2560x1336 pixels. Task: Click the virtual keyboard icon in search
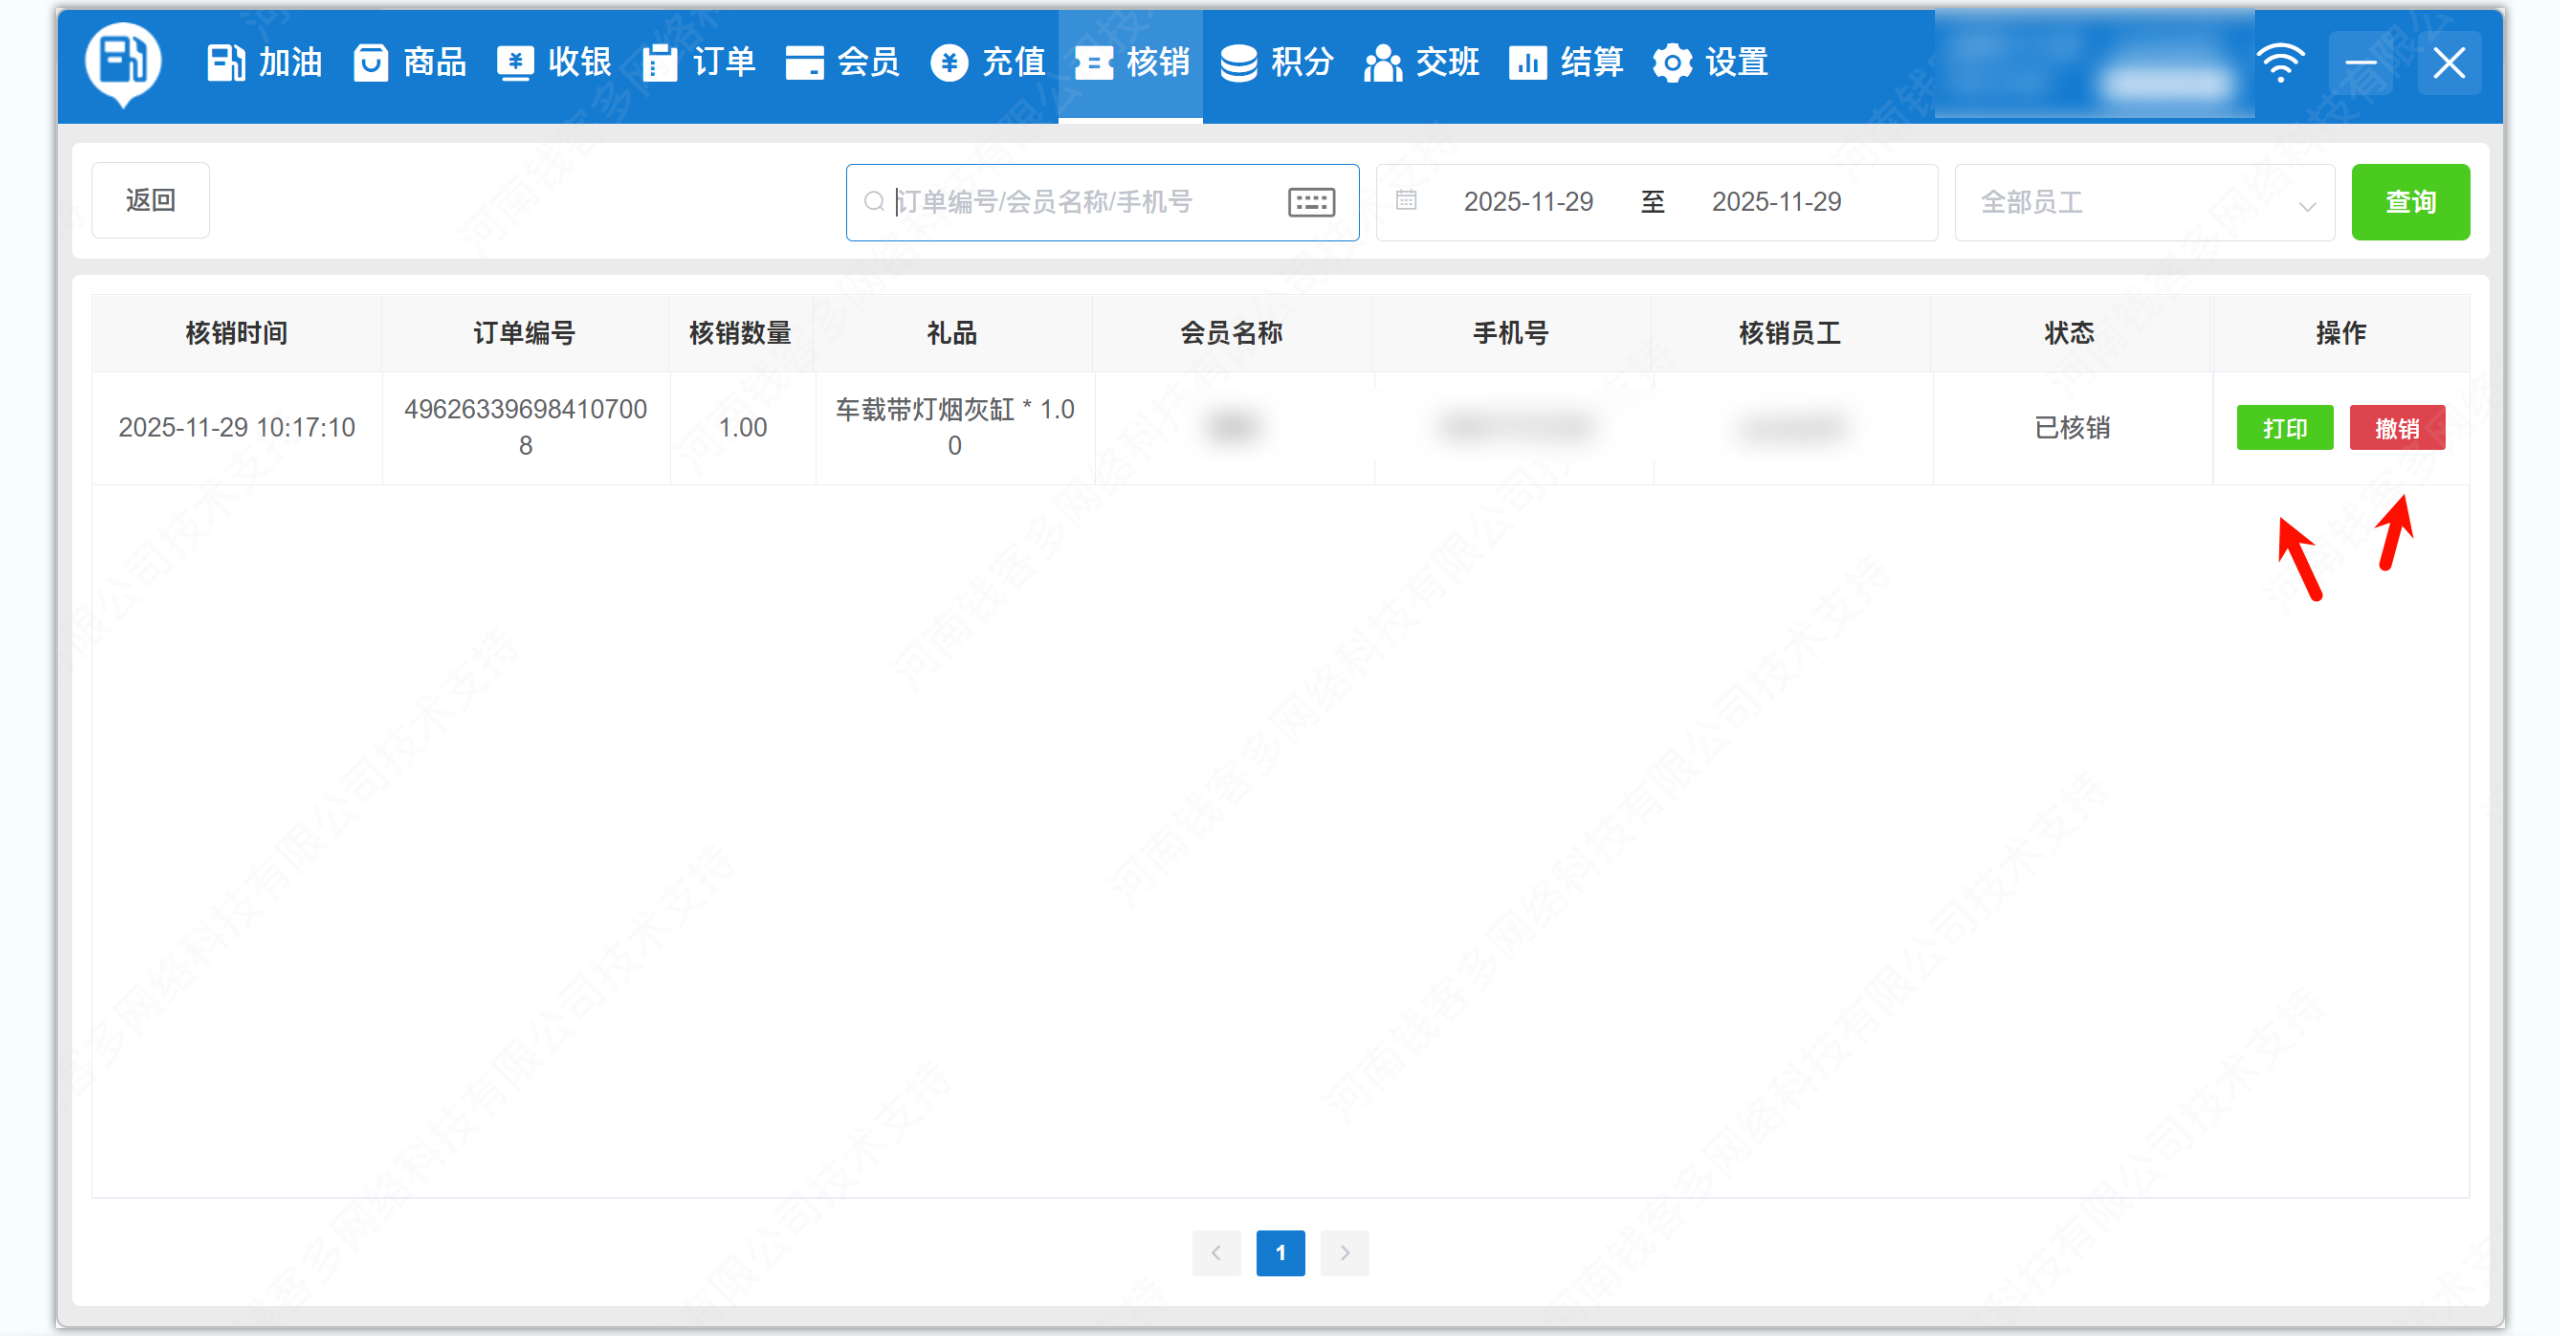[1311, 202]
